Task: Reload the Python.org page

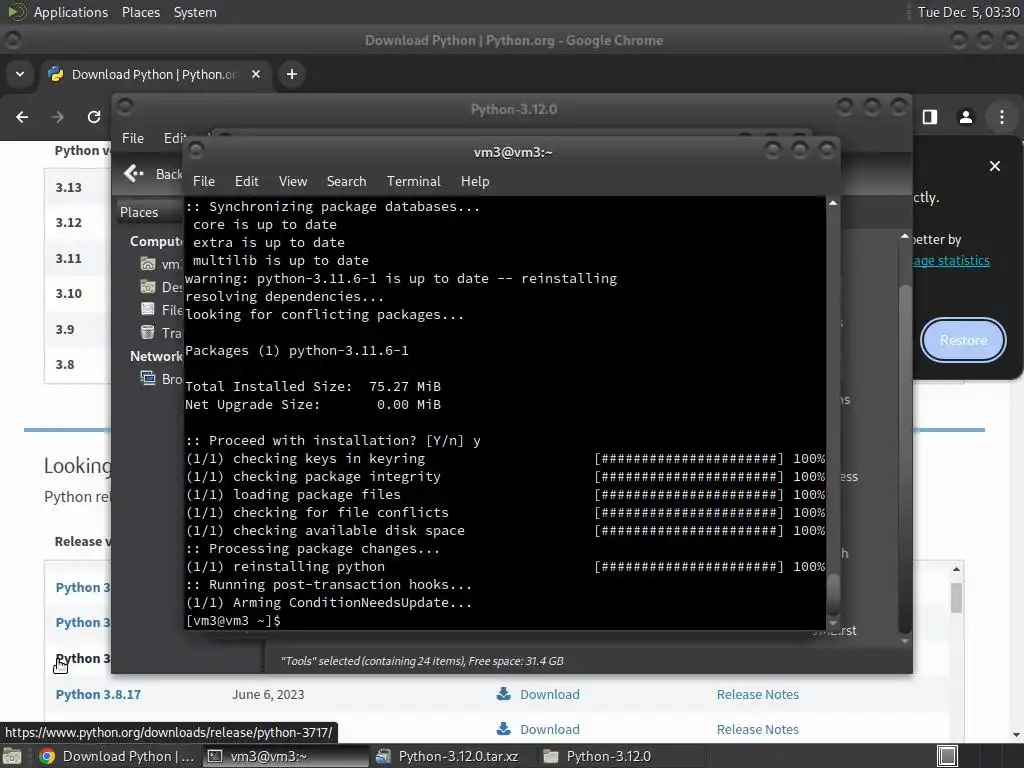Action: 94,117
